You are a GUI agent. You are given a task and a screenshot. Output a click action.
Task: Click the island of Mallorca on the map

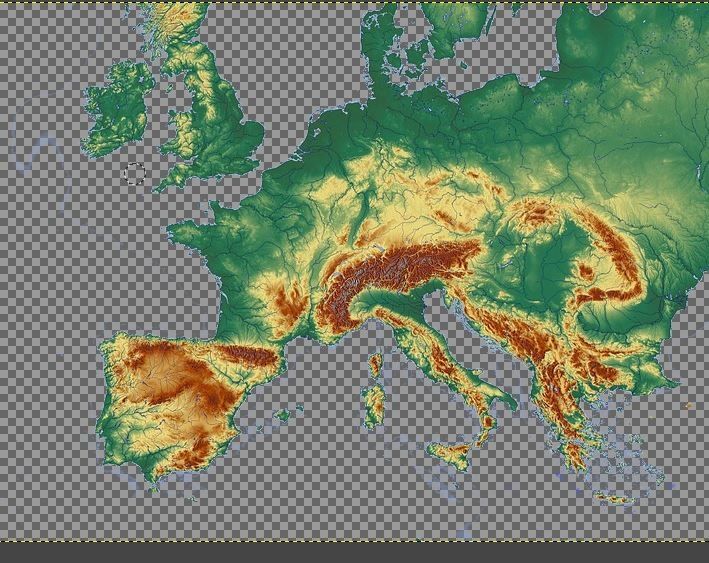coord(284,414)
